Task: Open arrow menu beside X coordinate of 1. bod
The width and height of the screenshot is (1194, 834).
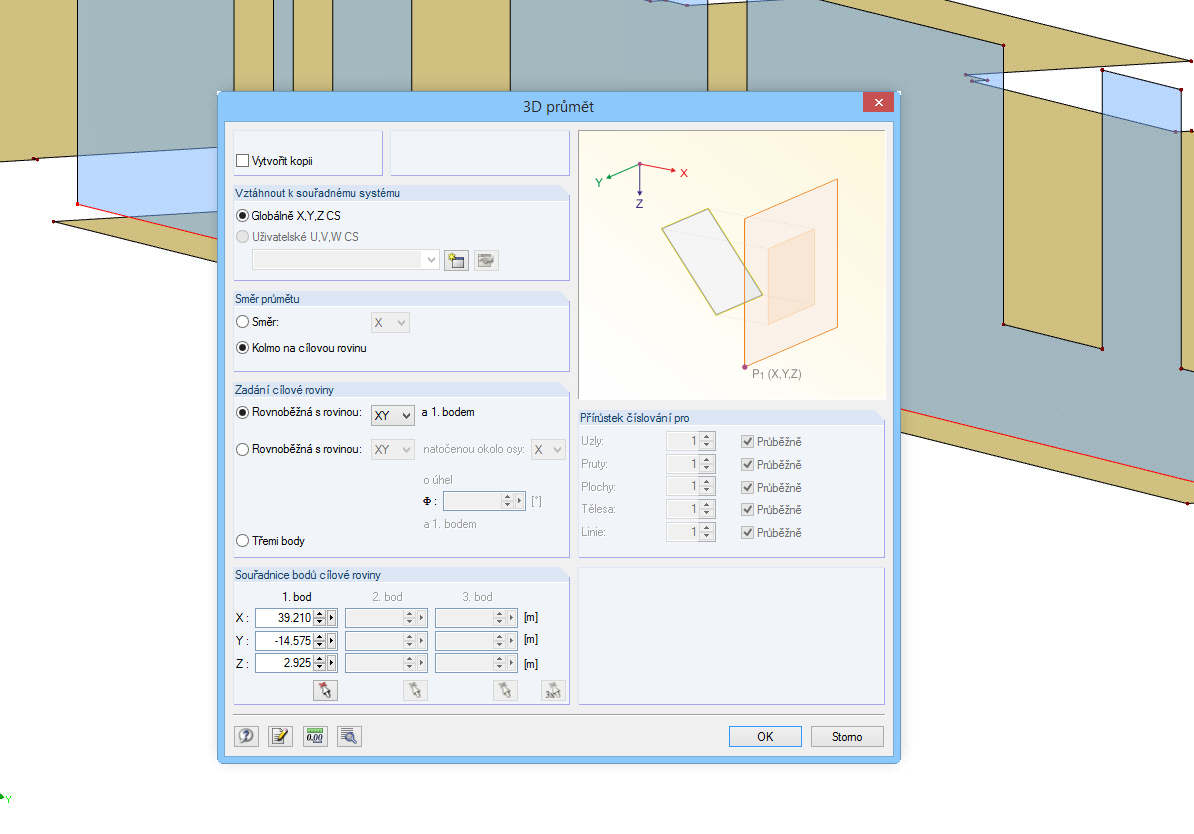Action: pyautogui.click(x=332, y=618)
